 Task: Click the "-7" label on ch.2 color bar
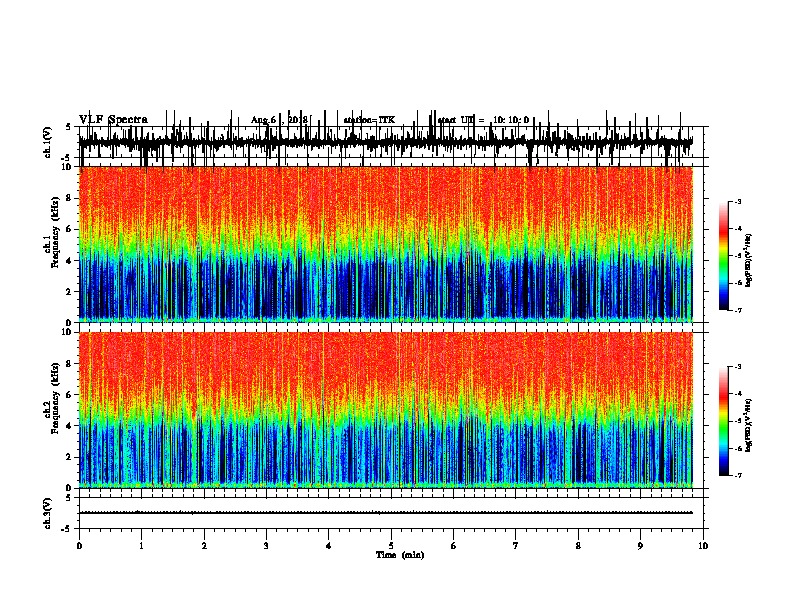[737, 475]
